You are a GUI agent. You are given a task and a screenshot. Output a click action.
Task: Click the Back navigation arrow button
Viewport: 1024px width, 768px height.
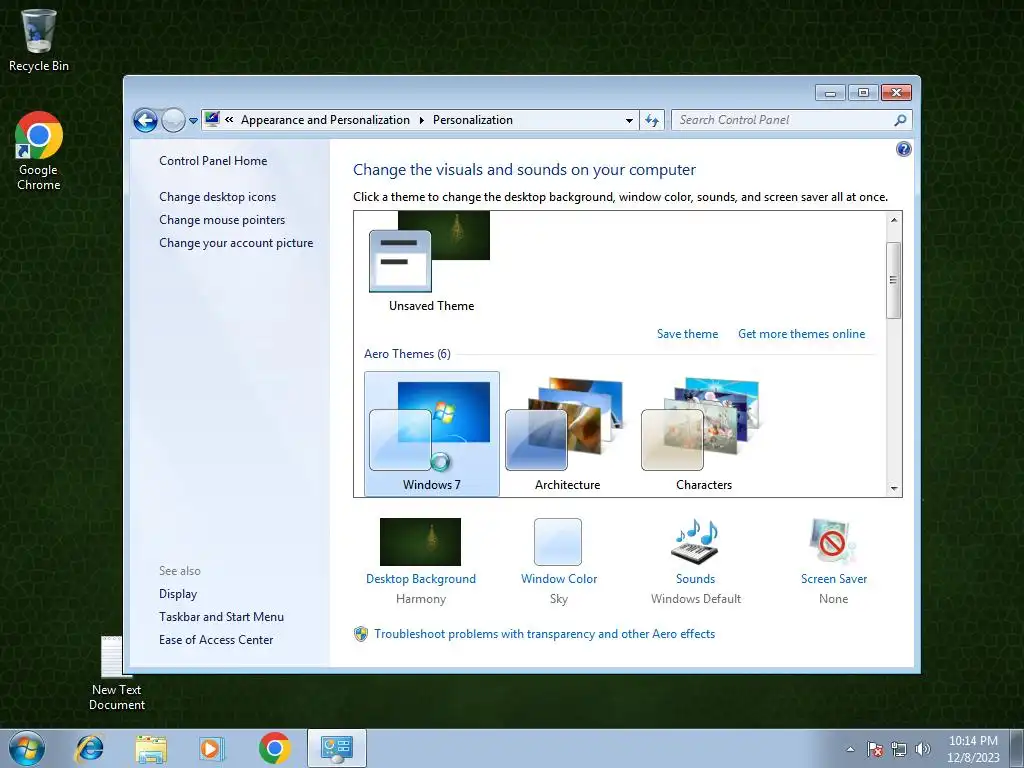[x=145, y=120]
